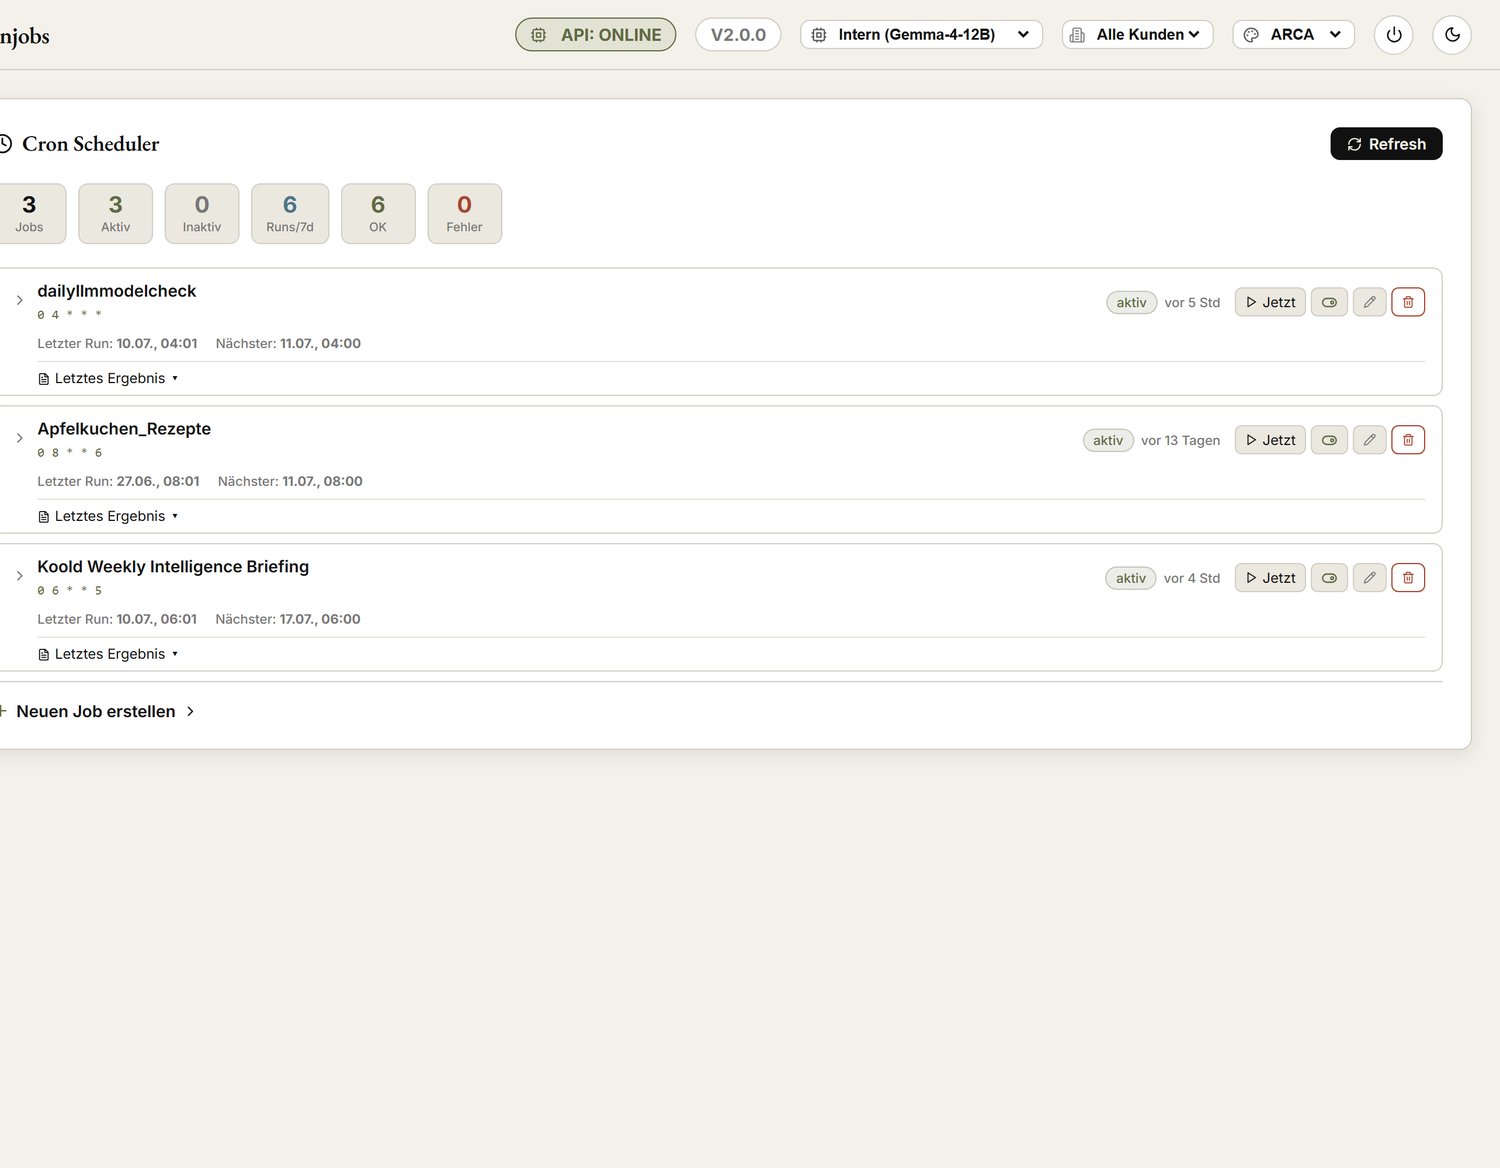Toggle active state of Apfelkuchen_Rezepte job
1500x1168 pixels.
click(x=1329, y=440)
